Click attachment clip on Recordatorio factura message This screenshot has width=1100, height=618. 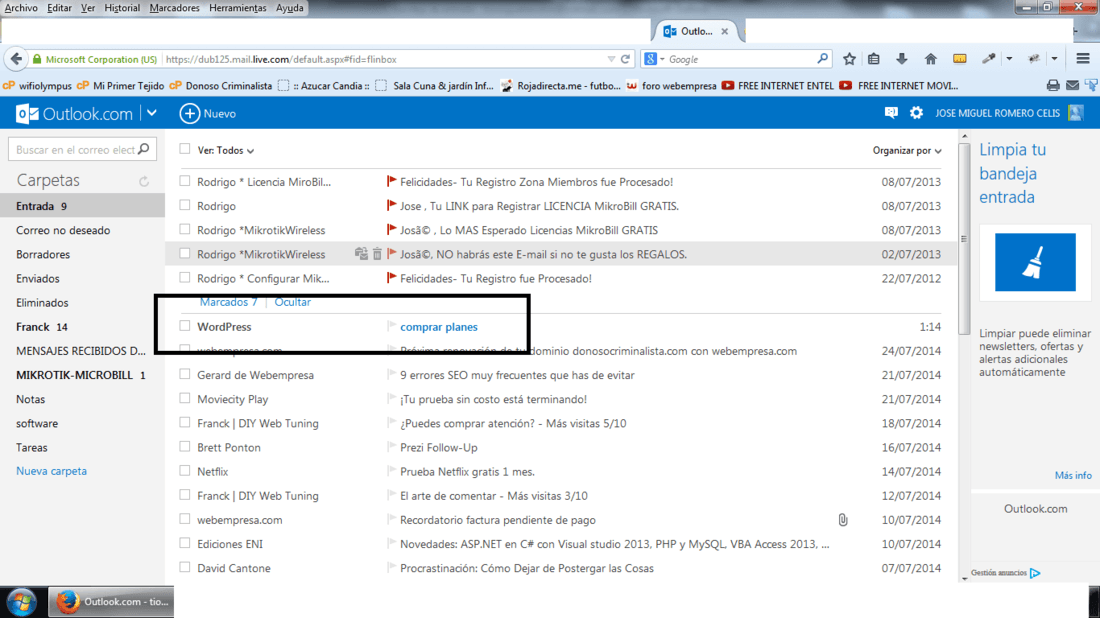pyautogui.click(x=843, y=520)
